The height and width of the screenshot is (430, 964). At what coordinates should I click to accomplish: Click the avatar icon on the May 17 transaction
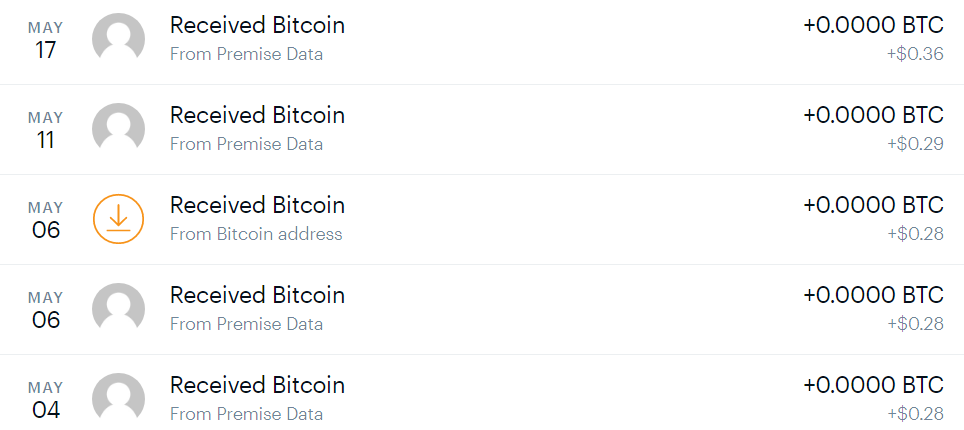click(118, 39)
